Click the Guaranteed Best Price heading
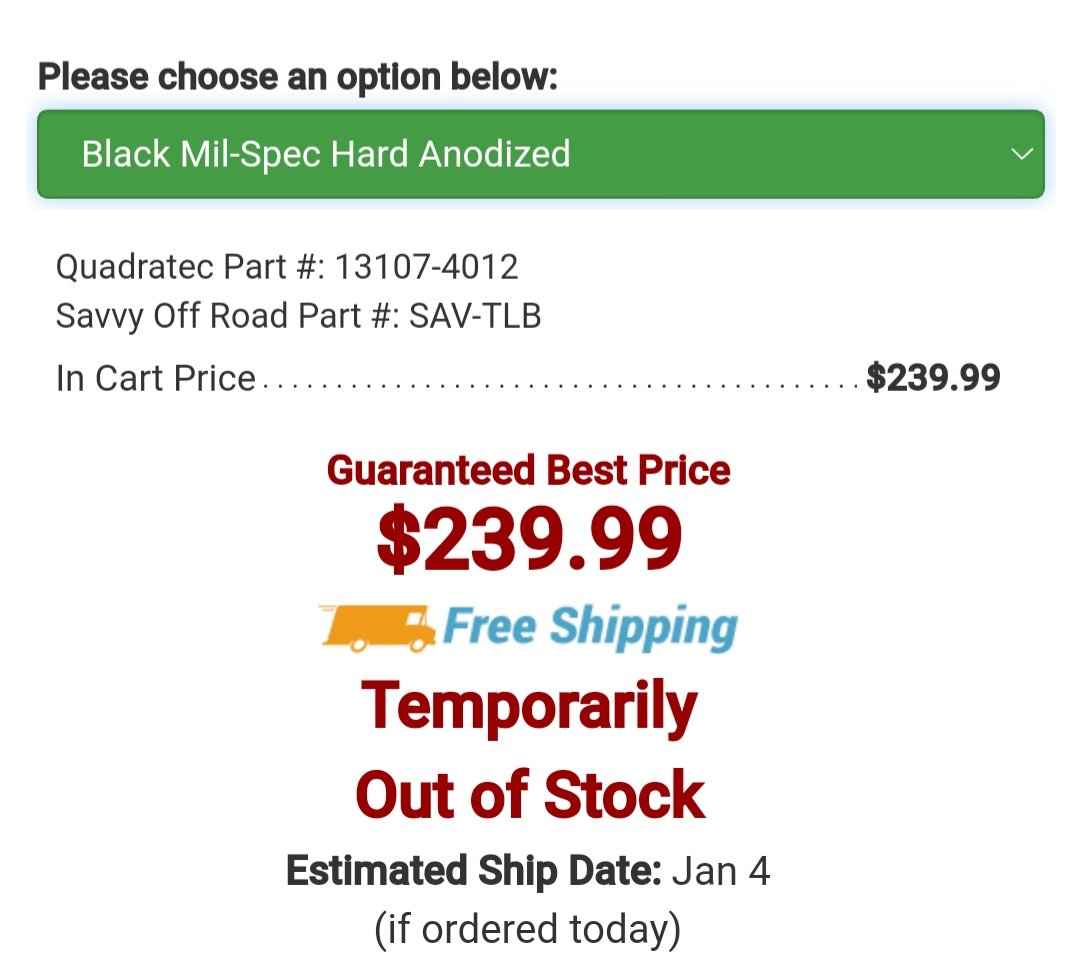The image size is (1078, 964). 529,470
